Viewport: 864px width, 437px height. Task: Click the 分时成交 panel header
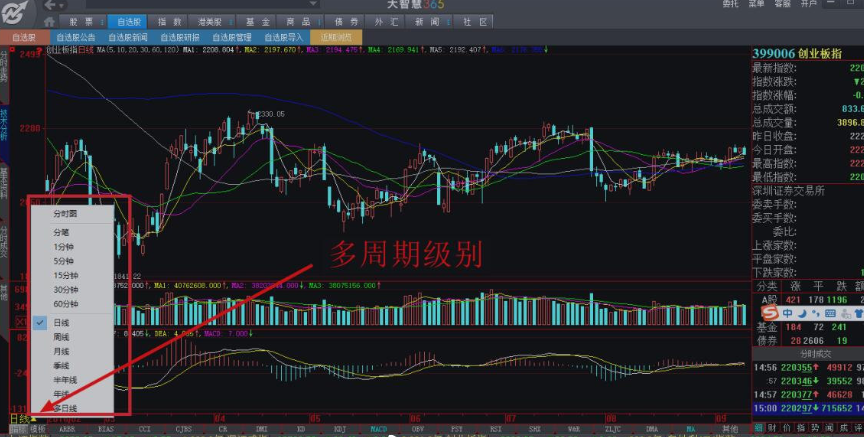click(807, 354)
